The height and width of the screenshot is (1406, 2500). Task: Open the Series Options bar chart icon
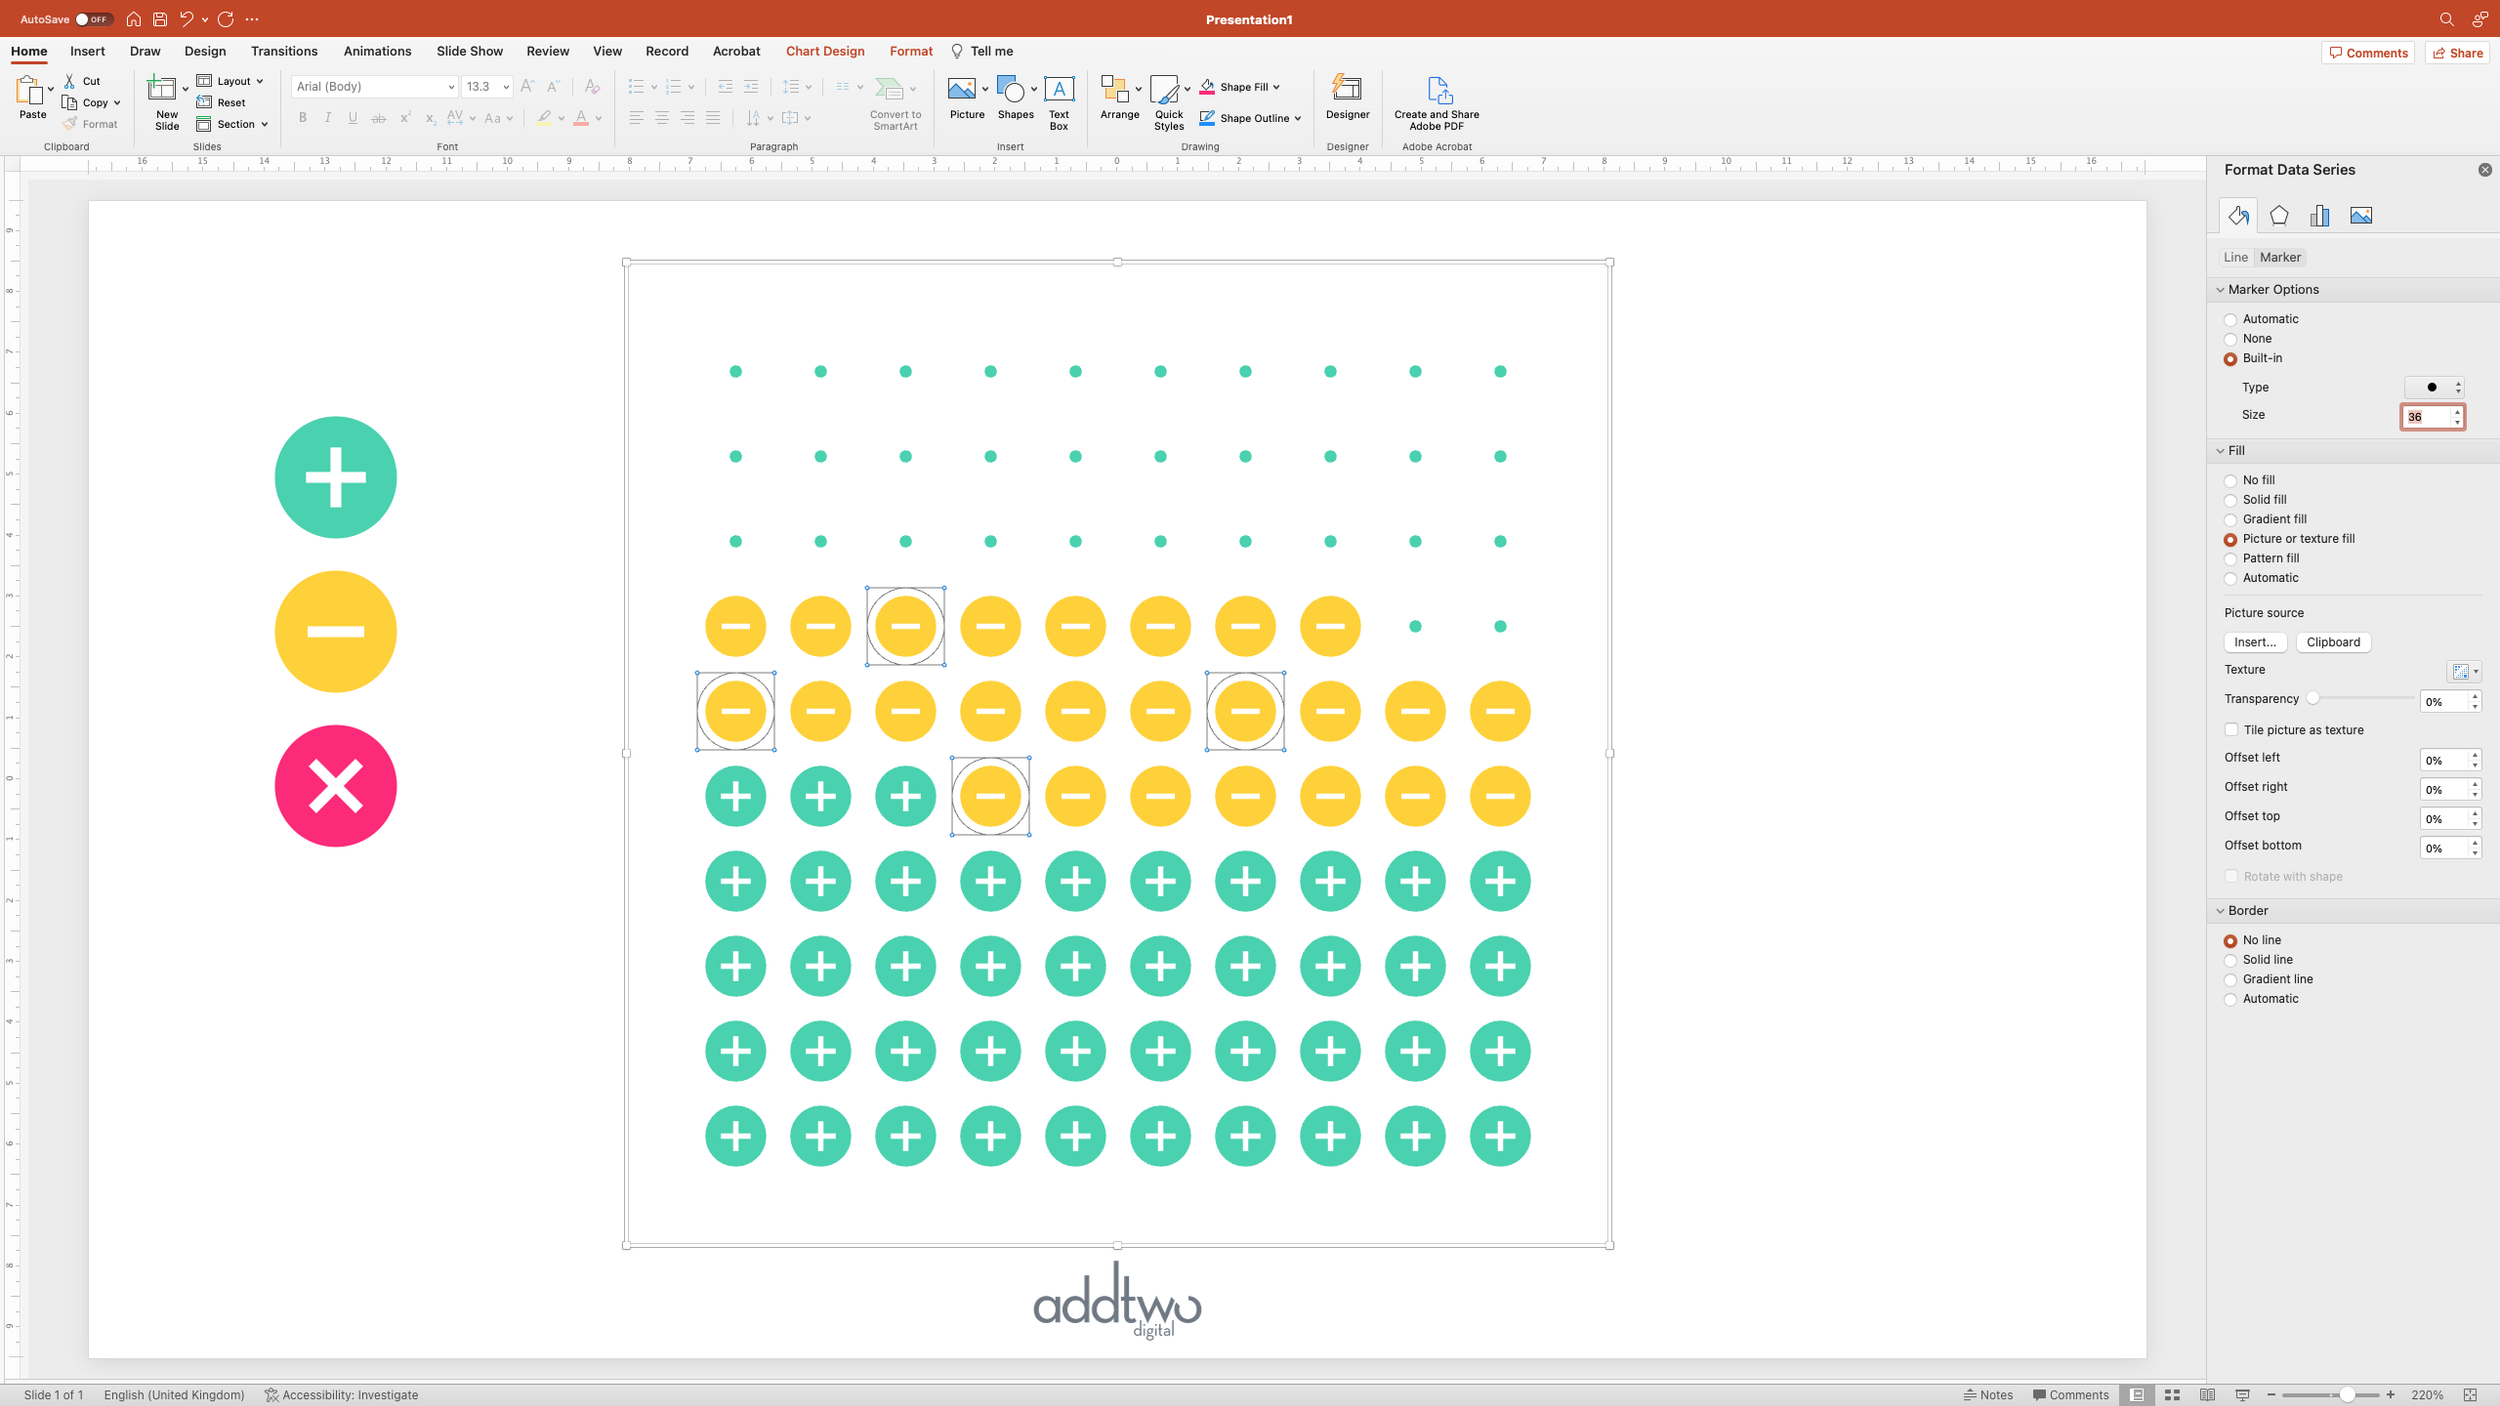(2319, 215)
